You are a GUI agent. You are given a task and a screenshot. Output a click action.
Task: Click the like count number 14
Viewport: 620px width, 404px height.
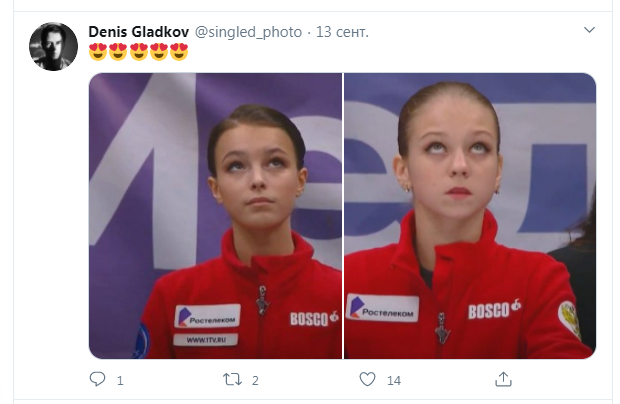click(x=394, y=381)
